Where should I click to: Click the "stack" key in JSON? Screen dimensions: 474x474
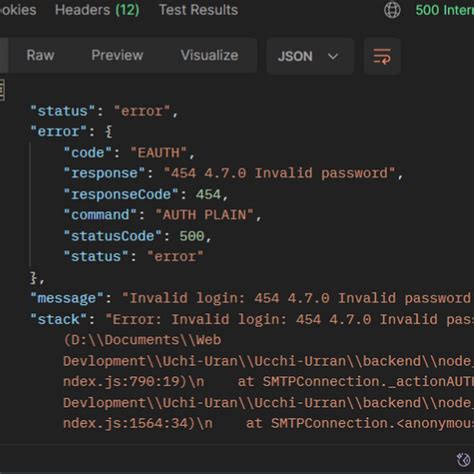click(59, 319)
